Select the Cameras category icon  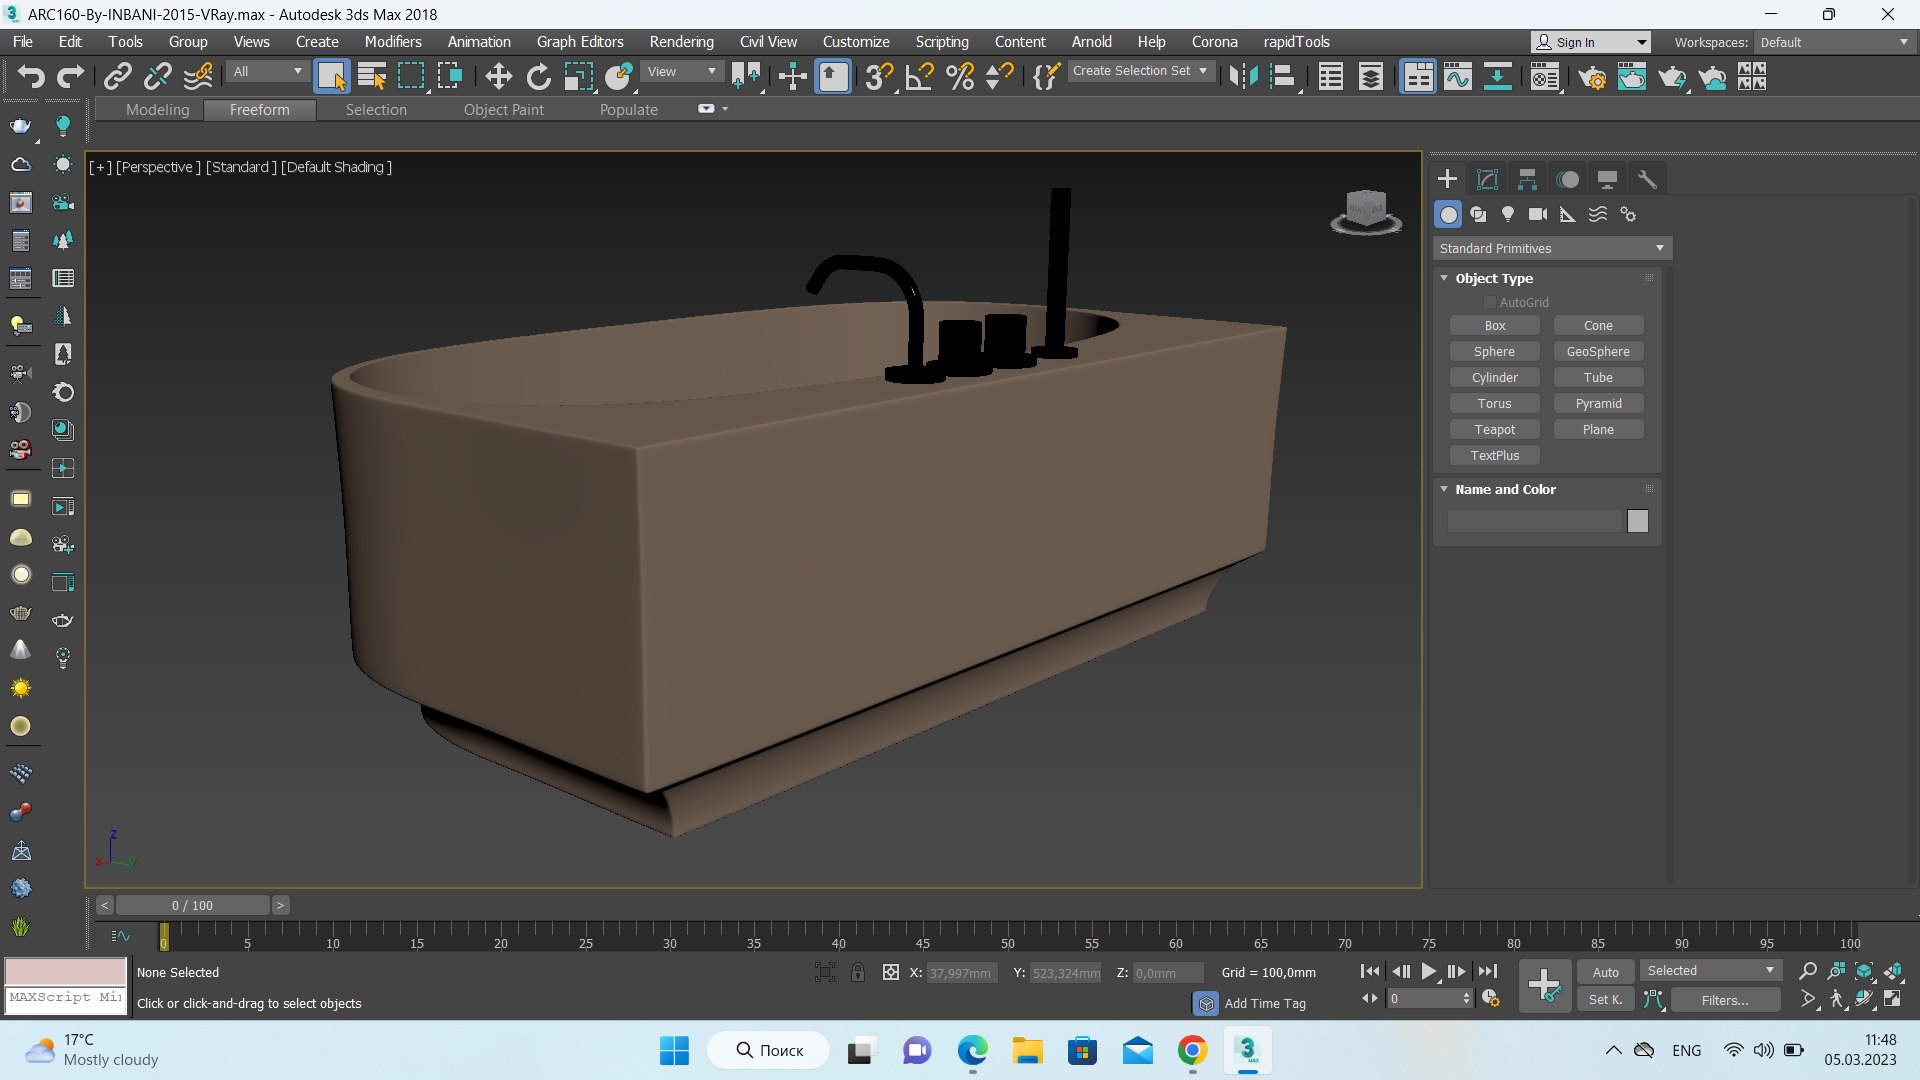1538,214
